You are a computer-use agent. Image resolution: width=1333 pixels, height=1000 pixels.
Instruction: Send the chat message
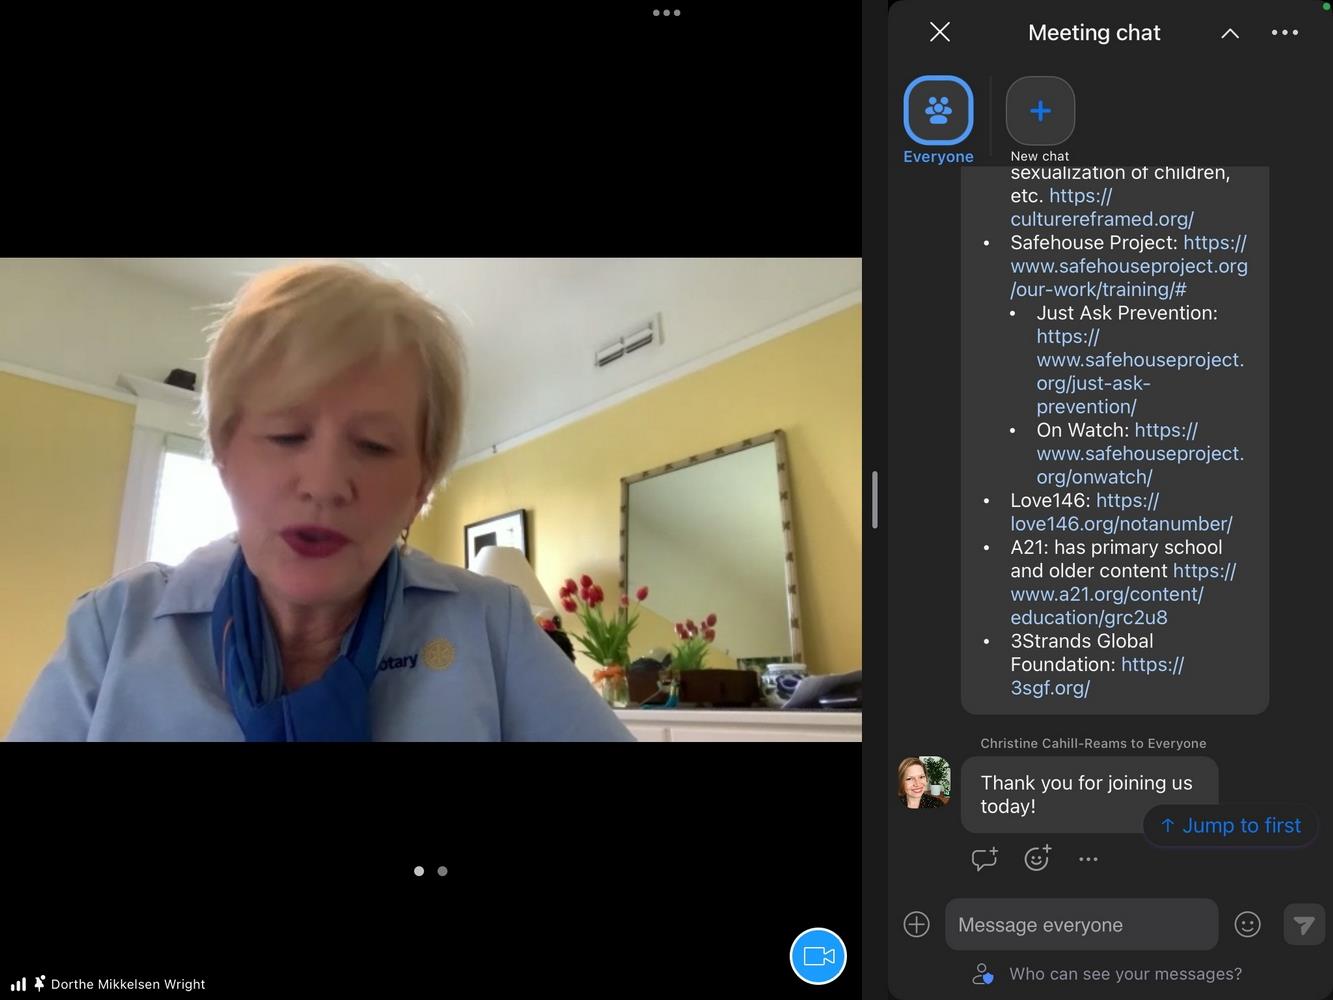coord(1304,925)
